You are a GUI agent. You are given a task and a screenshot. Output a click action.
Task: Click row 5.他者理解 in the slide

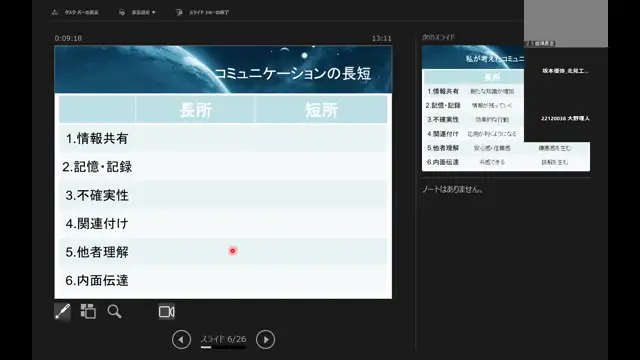[223, 252]
